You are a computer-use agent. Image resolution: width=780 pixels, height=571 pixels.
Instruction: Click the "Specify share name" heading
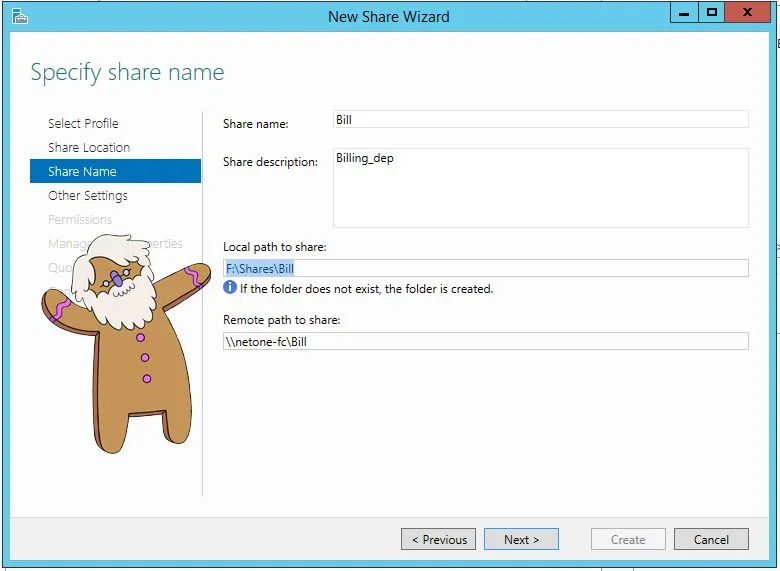[127, 73]
